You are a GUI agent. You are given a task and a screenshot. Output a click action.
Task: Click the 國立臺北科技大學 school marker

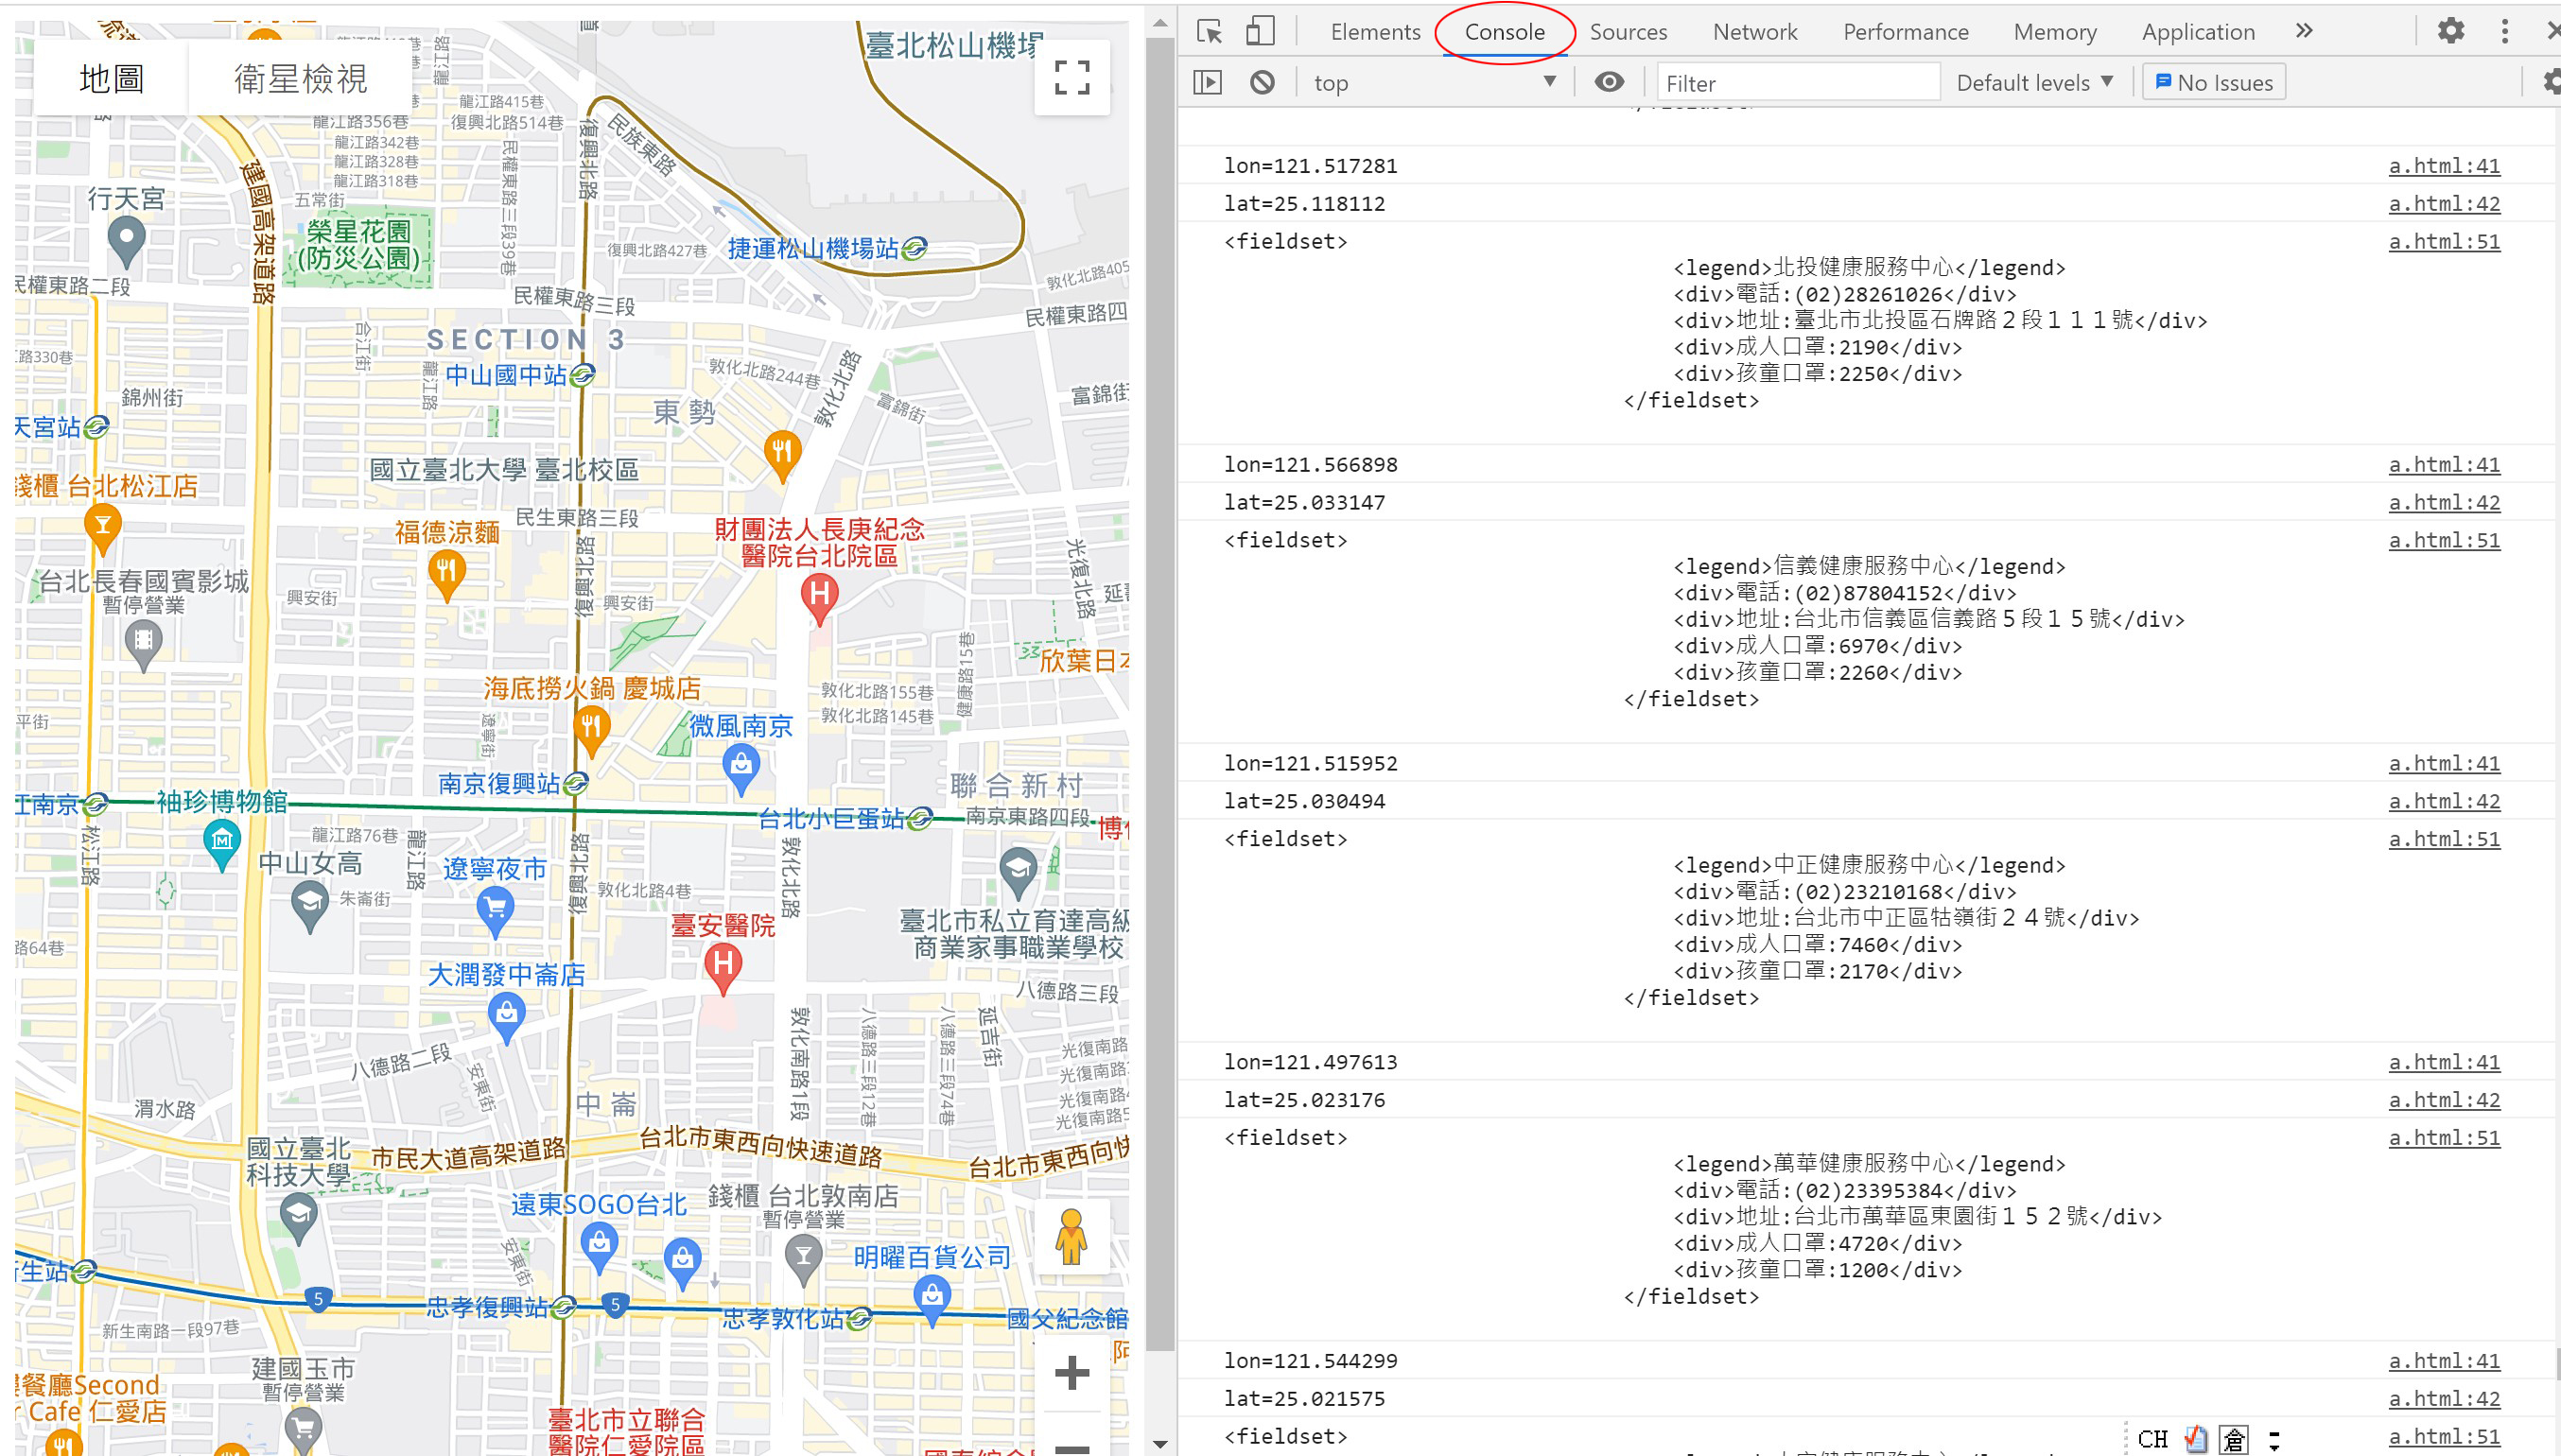(298, 1219)
